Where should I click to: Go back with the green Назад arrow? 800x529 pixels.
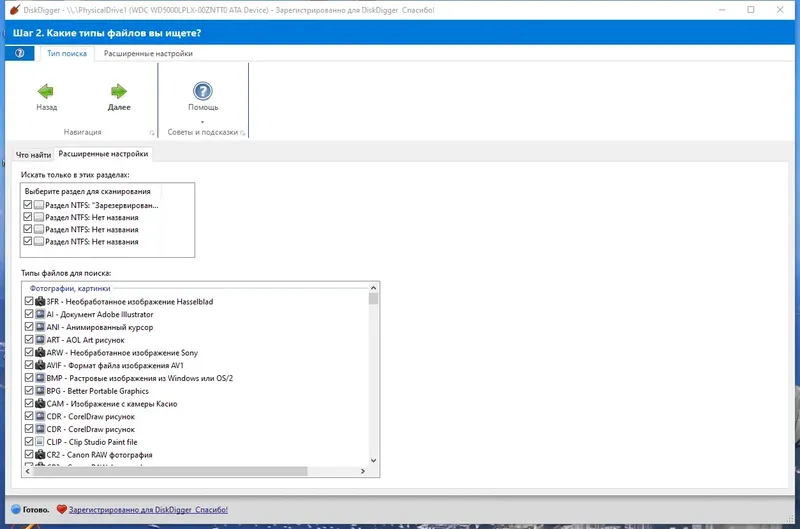point(46,91)
